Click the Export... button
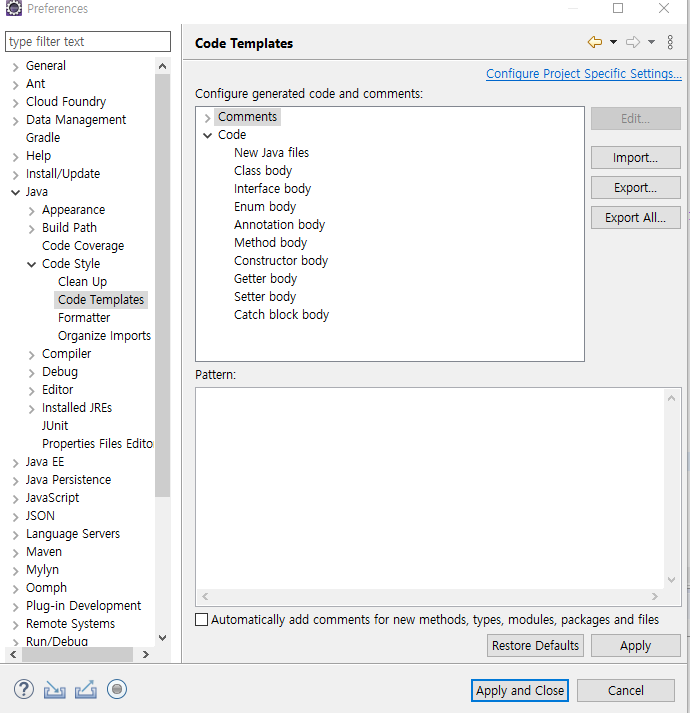This screenshot has width=690, height=713. (x=635, y=187)
